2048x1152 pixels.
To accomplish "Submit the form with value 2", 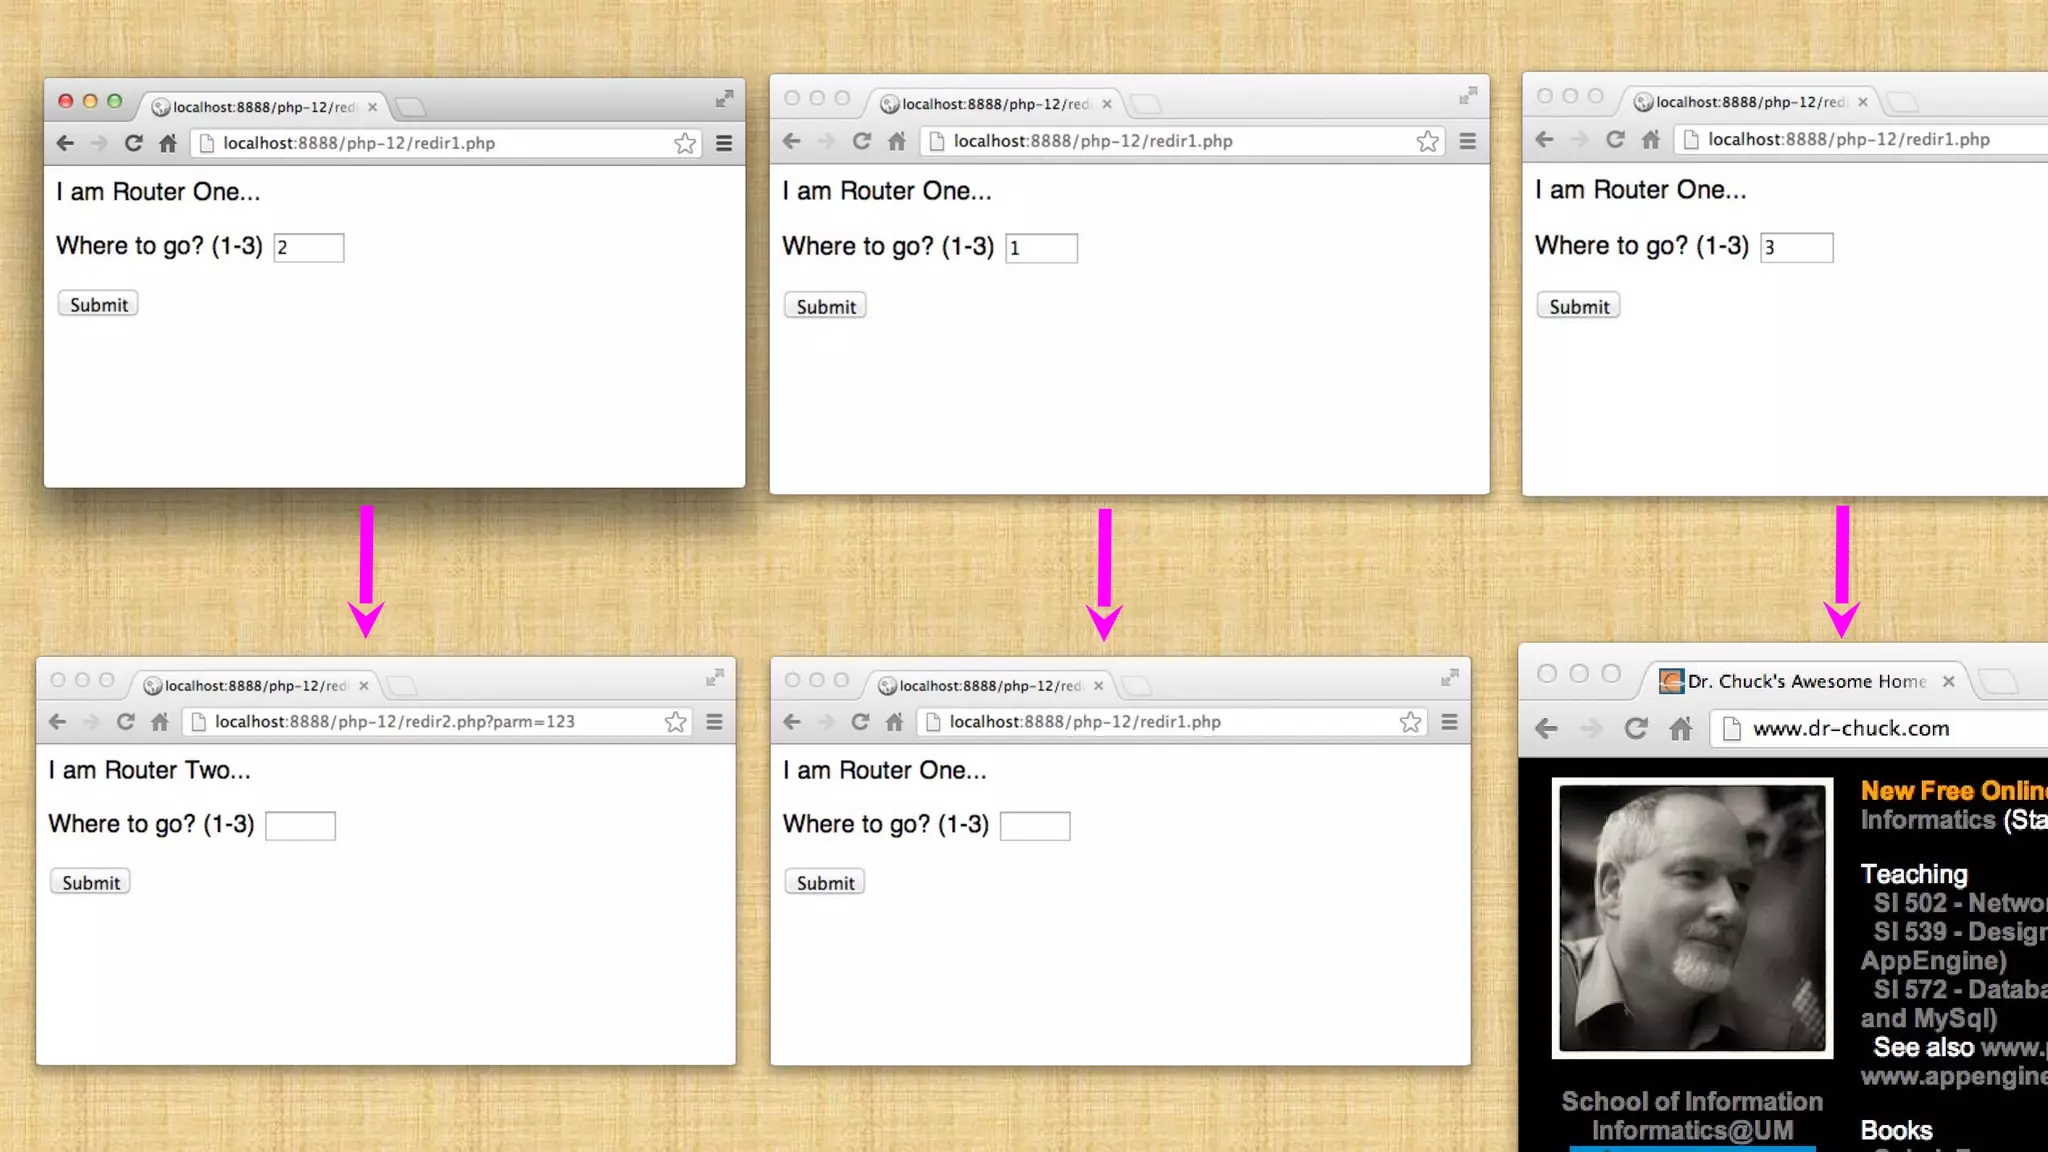I will [x=98, y=305].
